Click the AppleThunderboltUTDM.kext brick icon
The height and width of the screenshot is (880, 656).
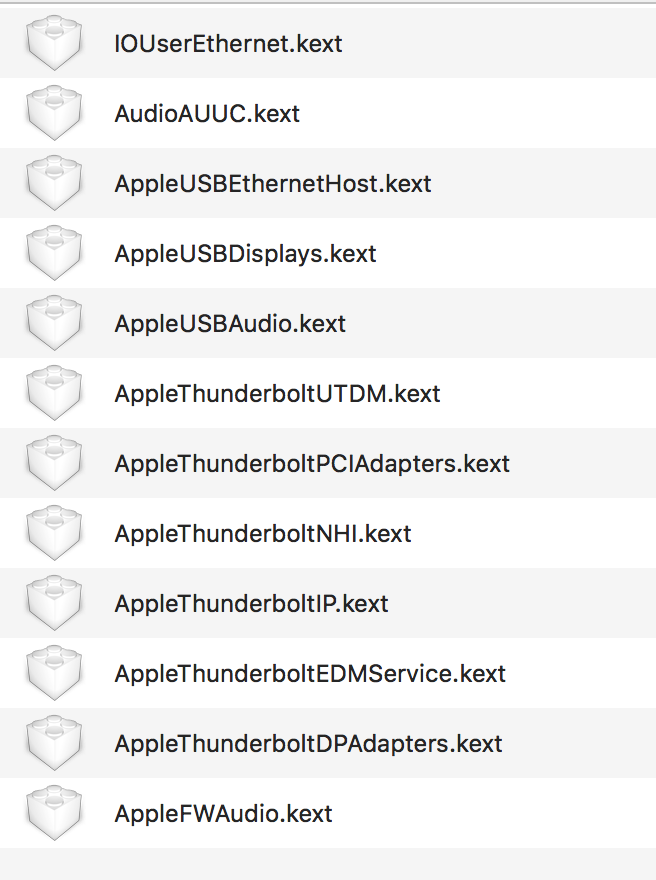[54, 393]
